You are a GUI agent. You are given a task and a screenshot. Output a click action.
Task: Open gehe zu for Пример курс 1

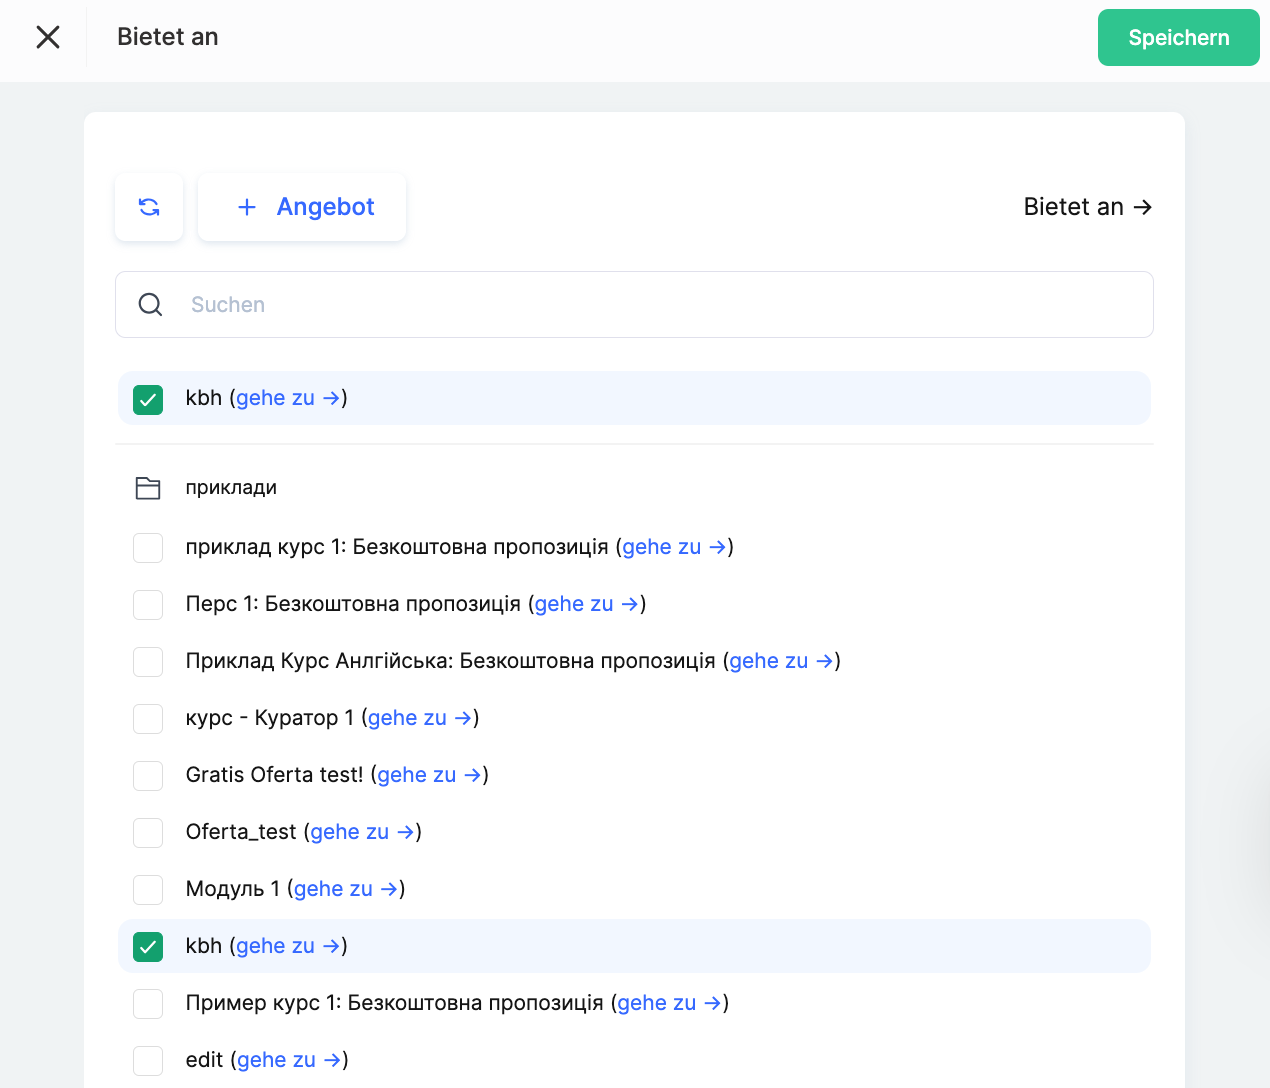(669, 1003)
